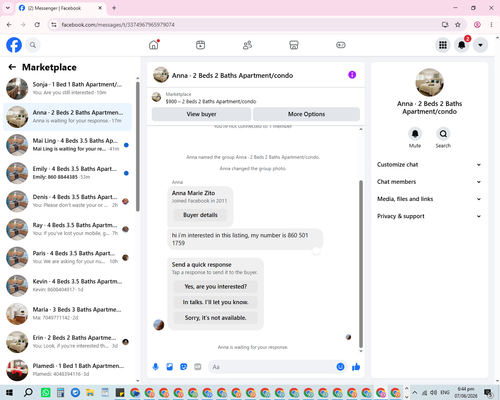Click the message text input field

click(273, 367)
